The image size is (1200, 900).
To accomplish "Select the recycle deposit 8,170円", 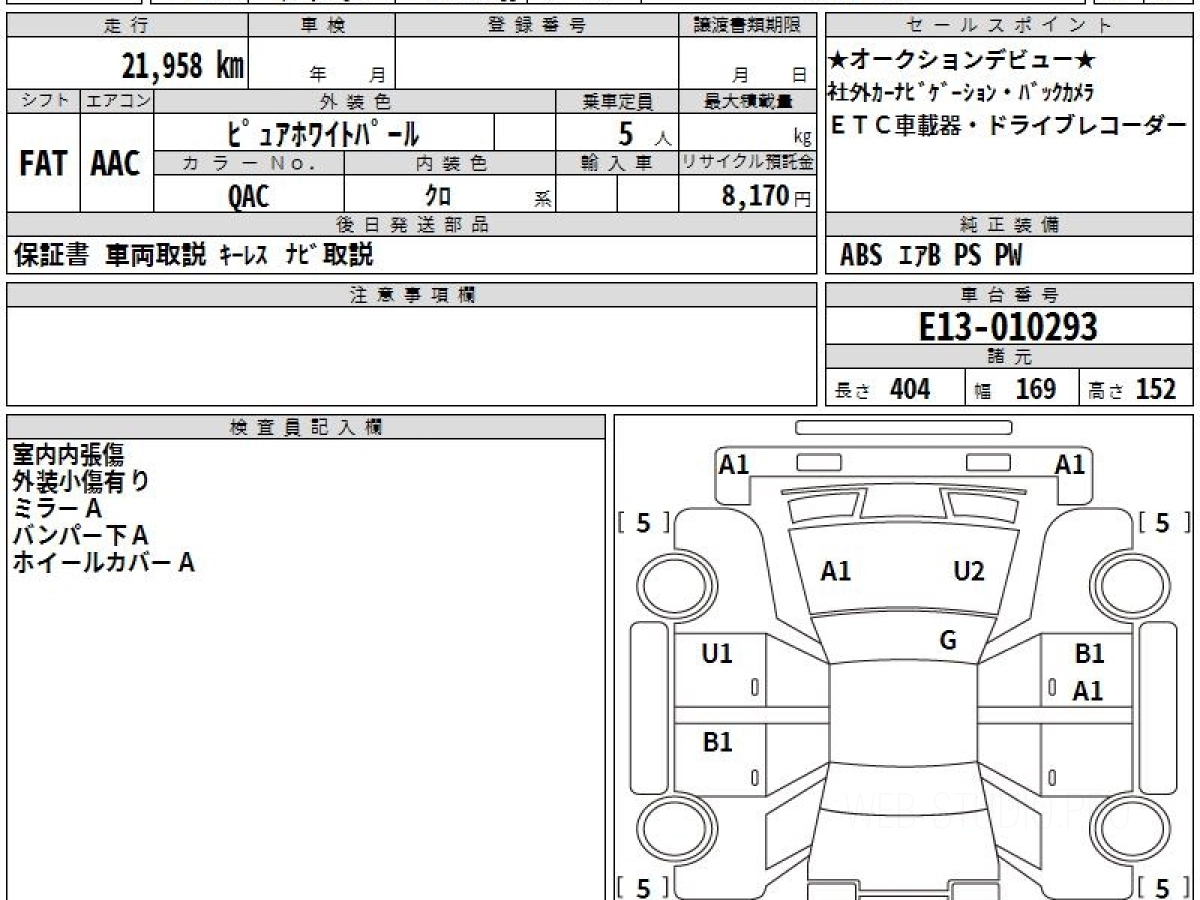I will [767, 196].
